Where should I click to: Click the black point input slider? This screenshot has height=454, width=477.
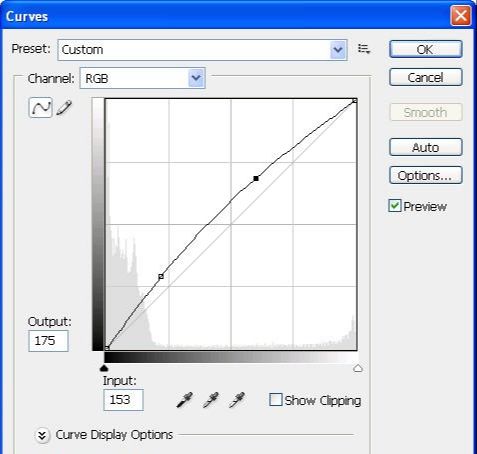[104, 368]
